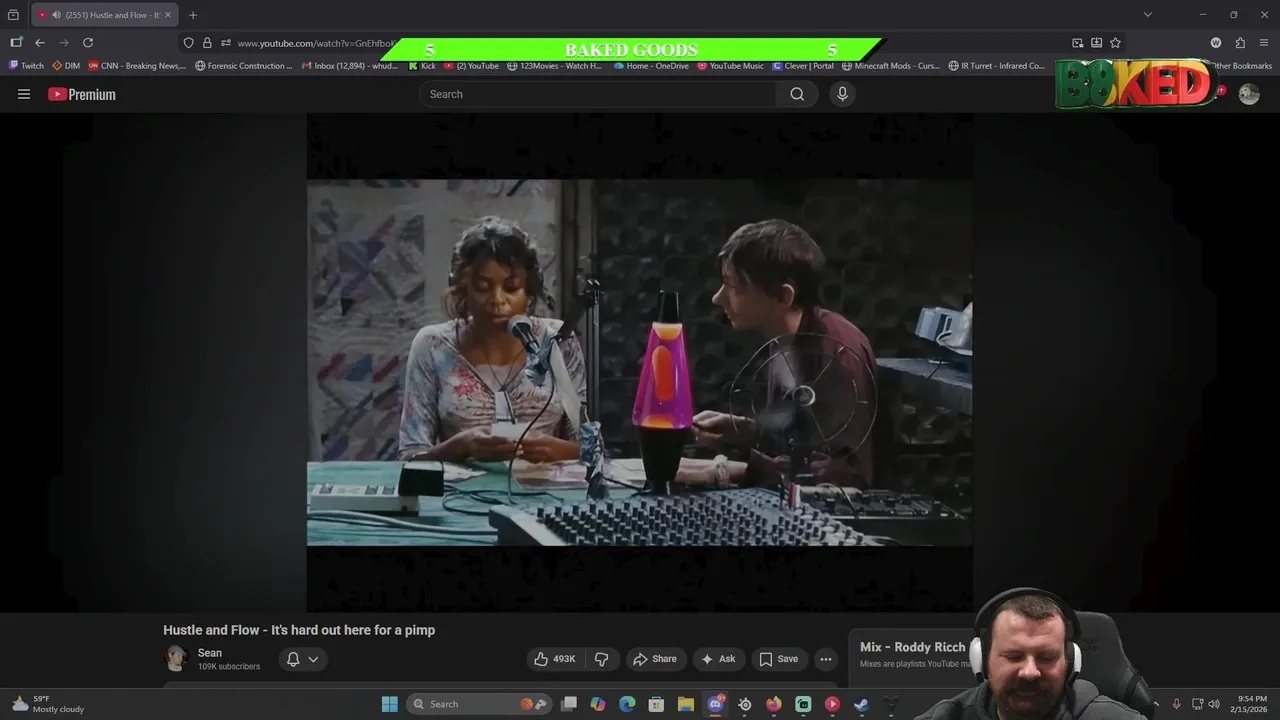Select the Hustle and Flow tab
The image size is (1280, 720).
[x=105, y=15]
